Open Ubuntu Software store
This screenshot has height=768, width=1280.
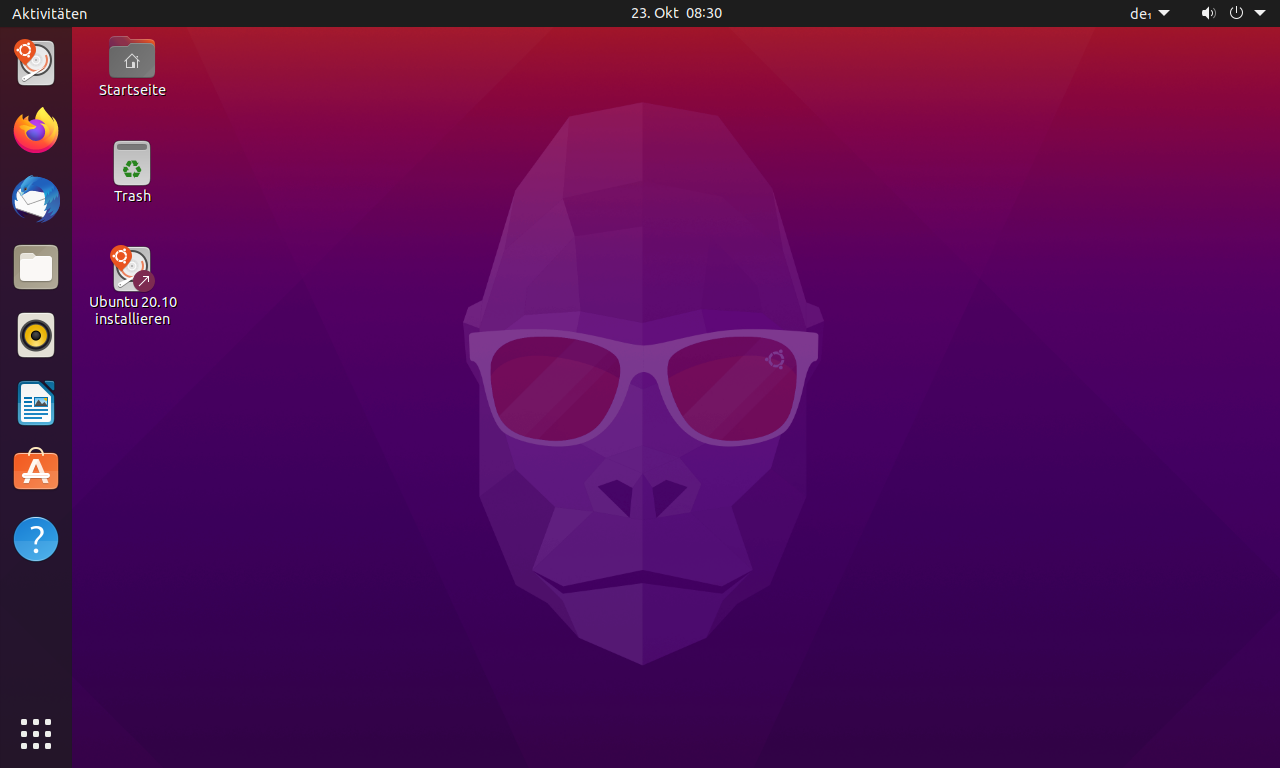(x=36, y=471)
